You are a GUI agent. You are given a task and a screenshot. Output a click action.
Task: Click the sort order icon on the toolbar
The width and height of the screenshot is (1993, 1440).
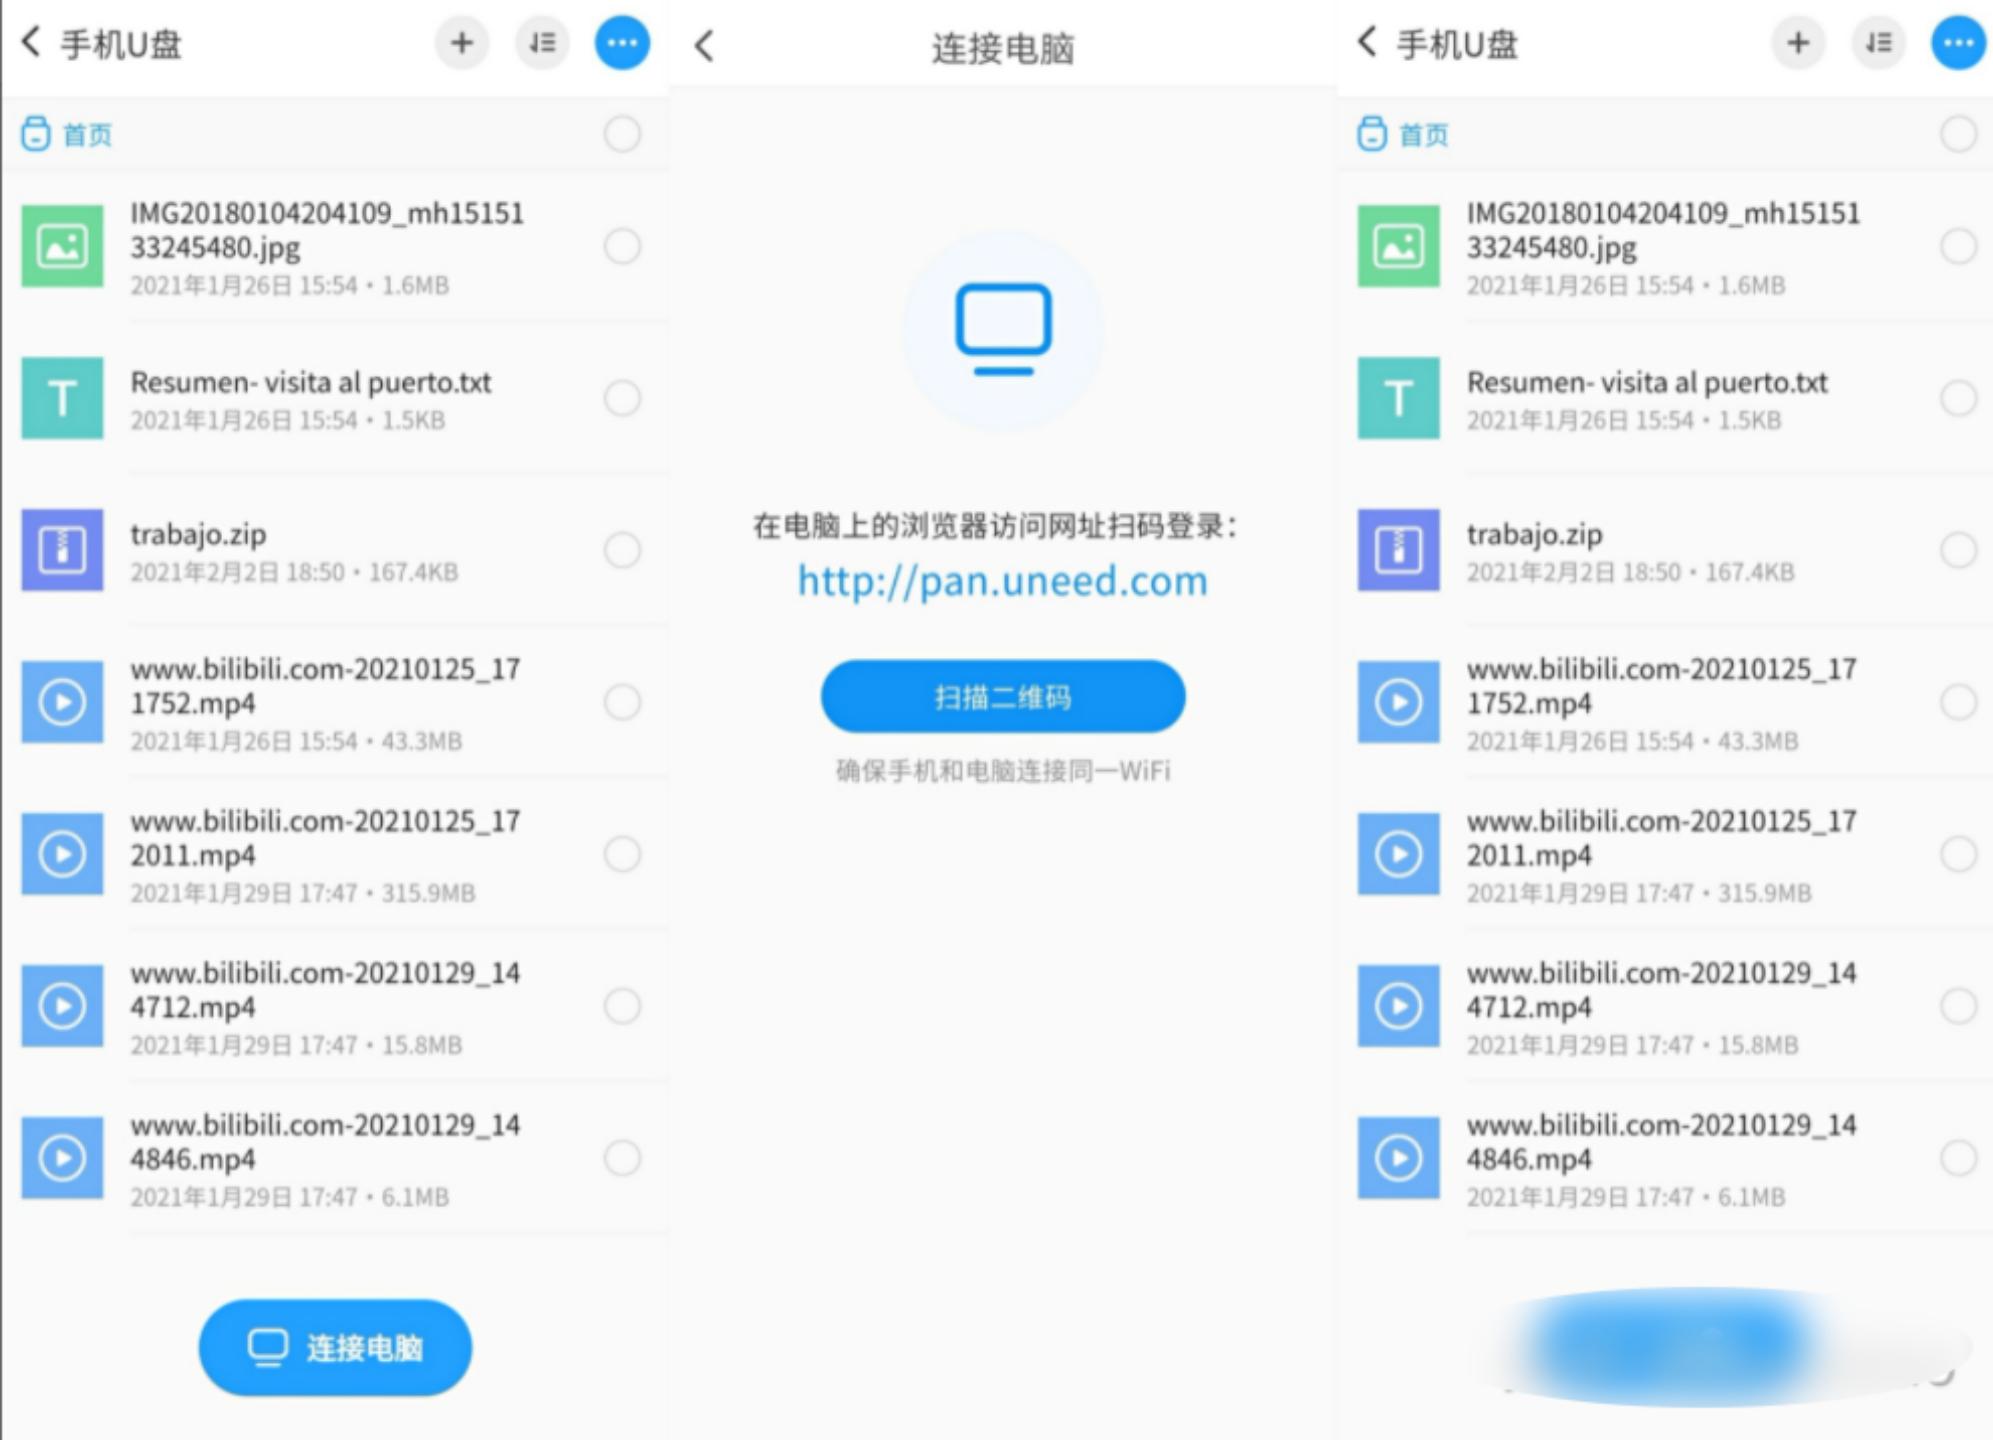541,43
